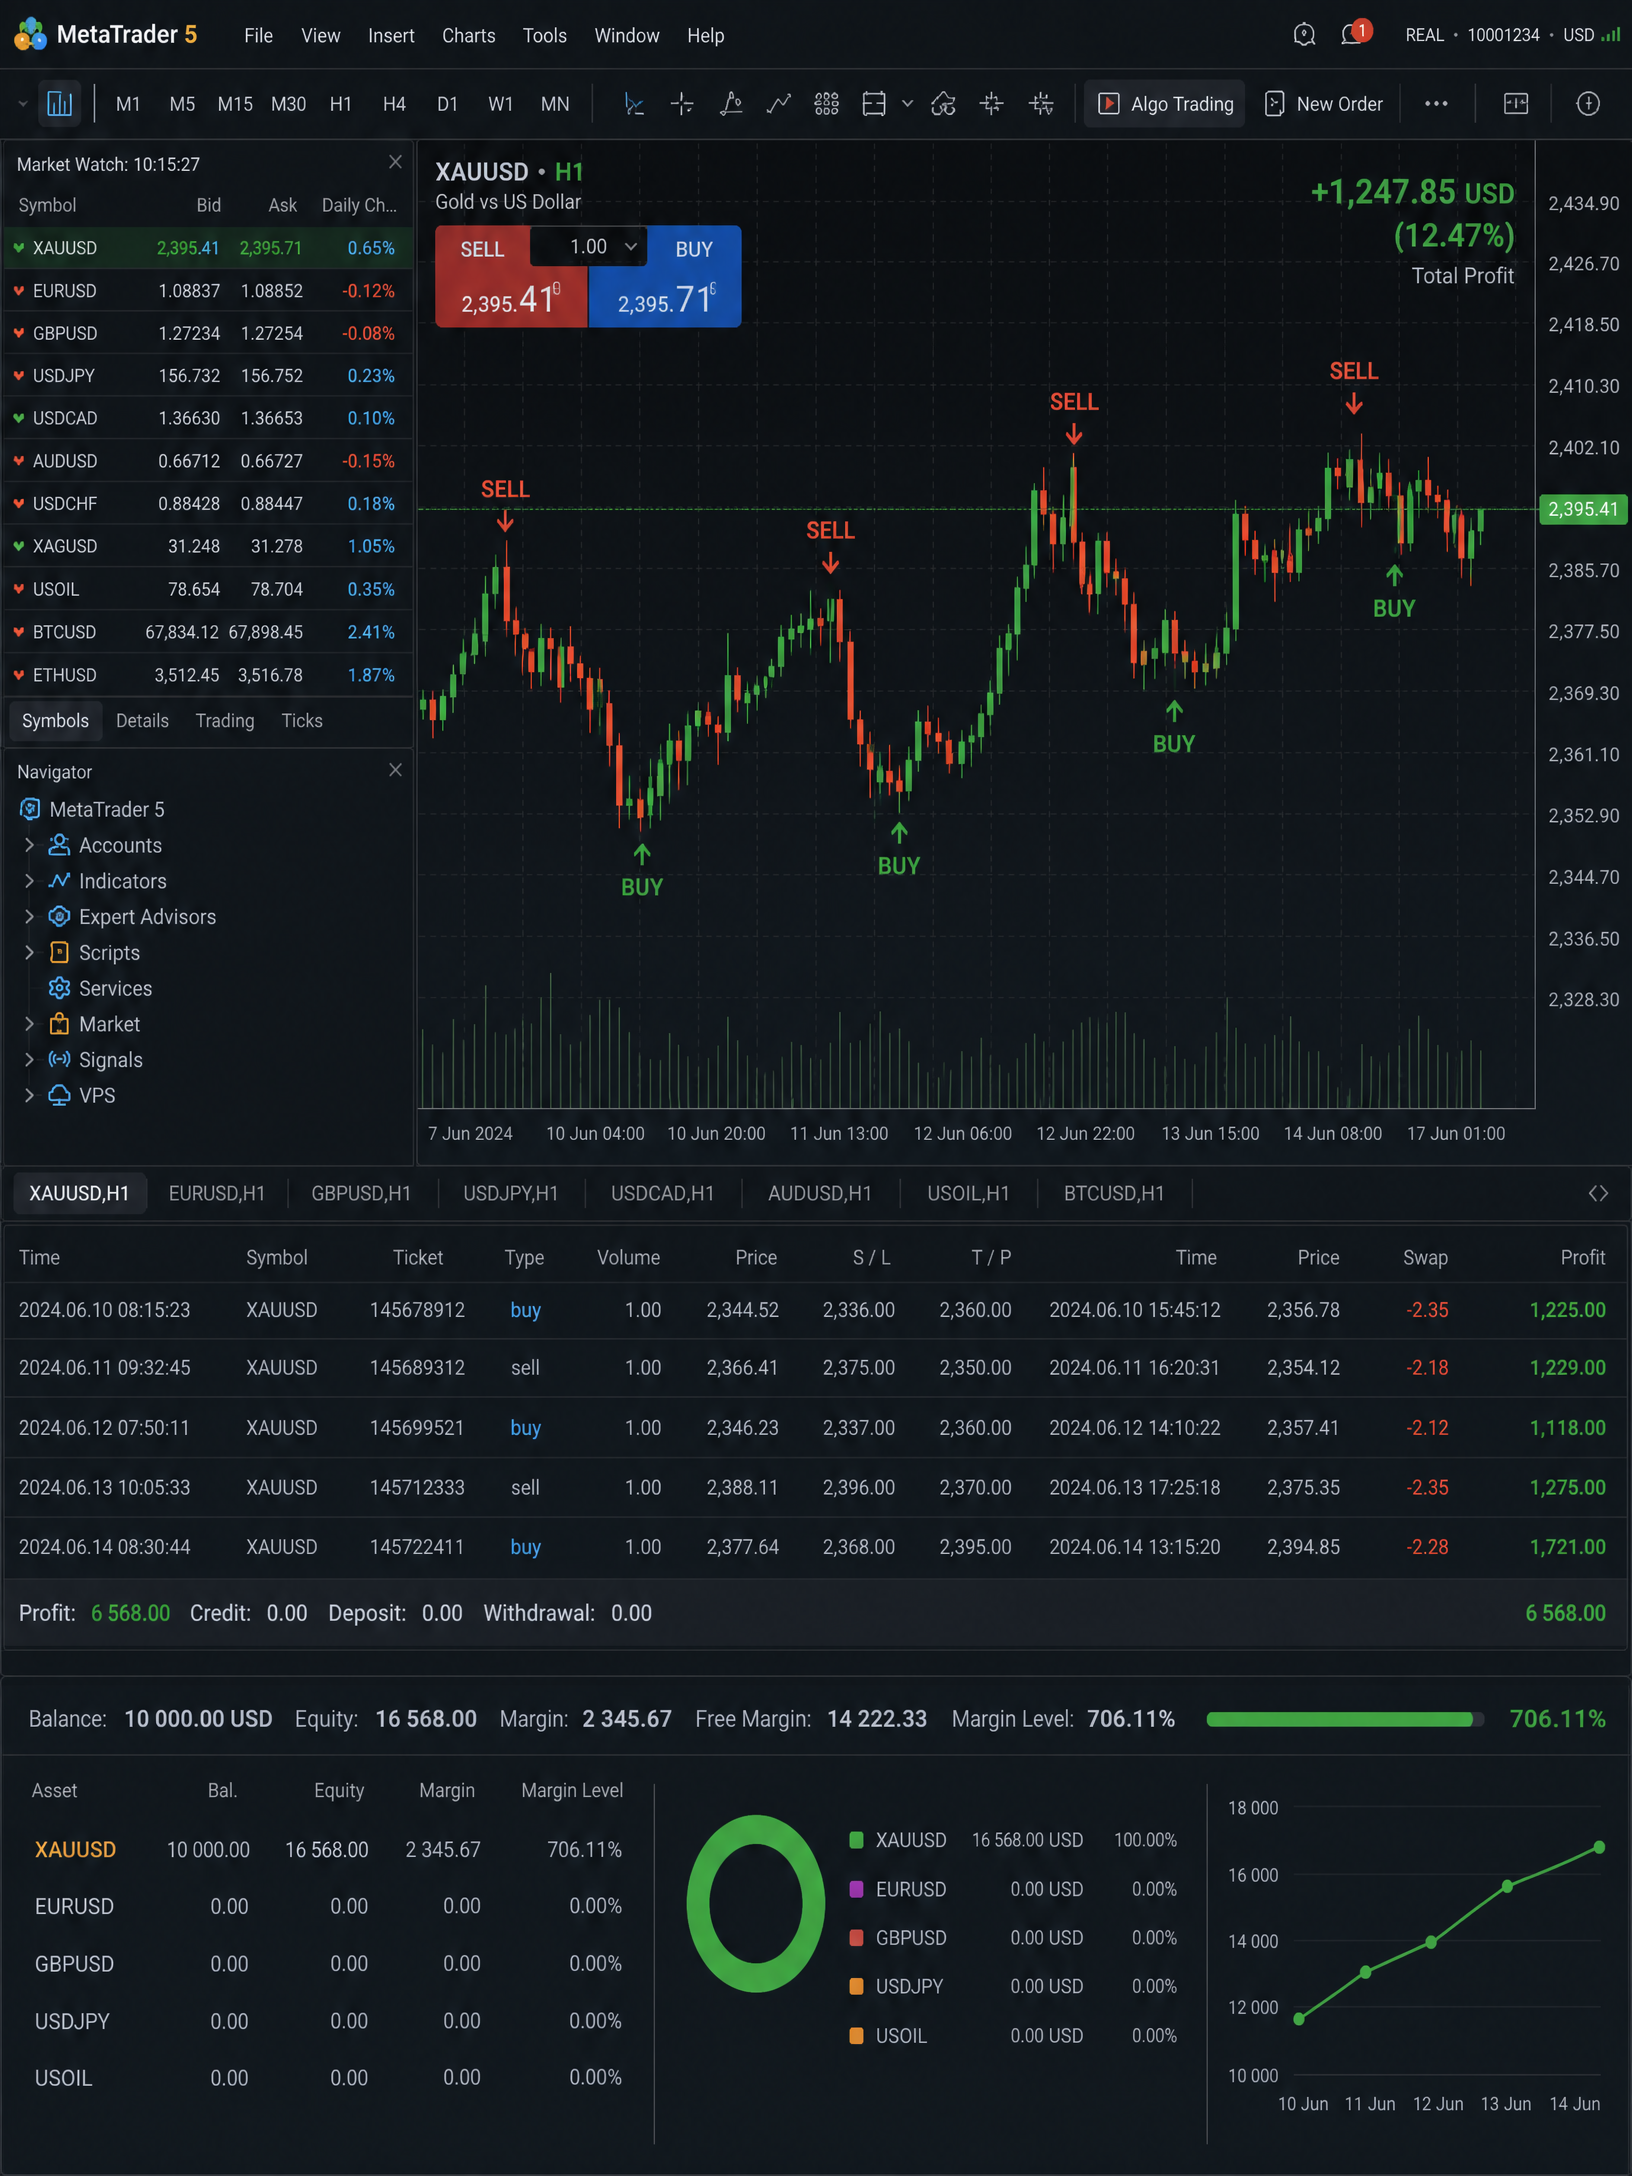1632x2176 pixels.
Task: Expand the VPS tree node
Action: (29, 1096)
